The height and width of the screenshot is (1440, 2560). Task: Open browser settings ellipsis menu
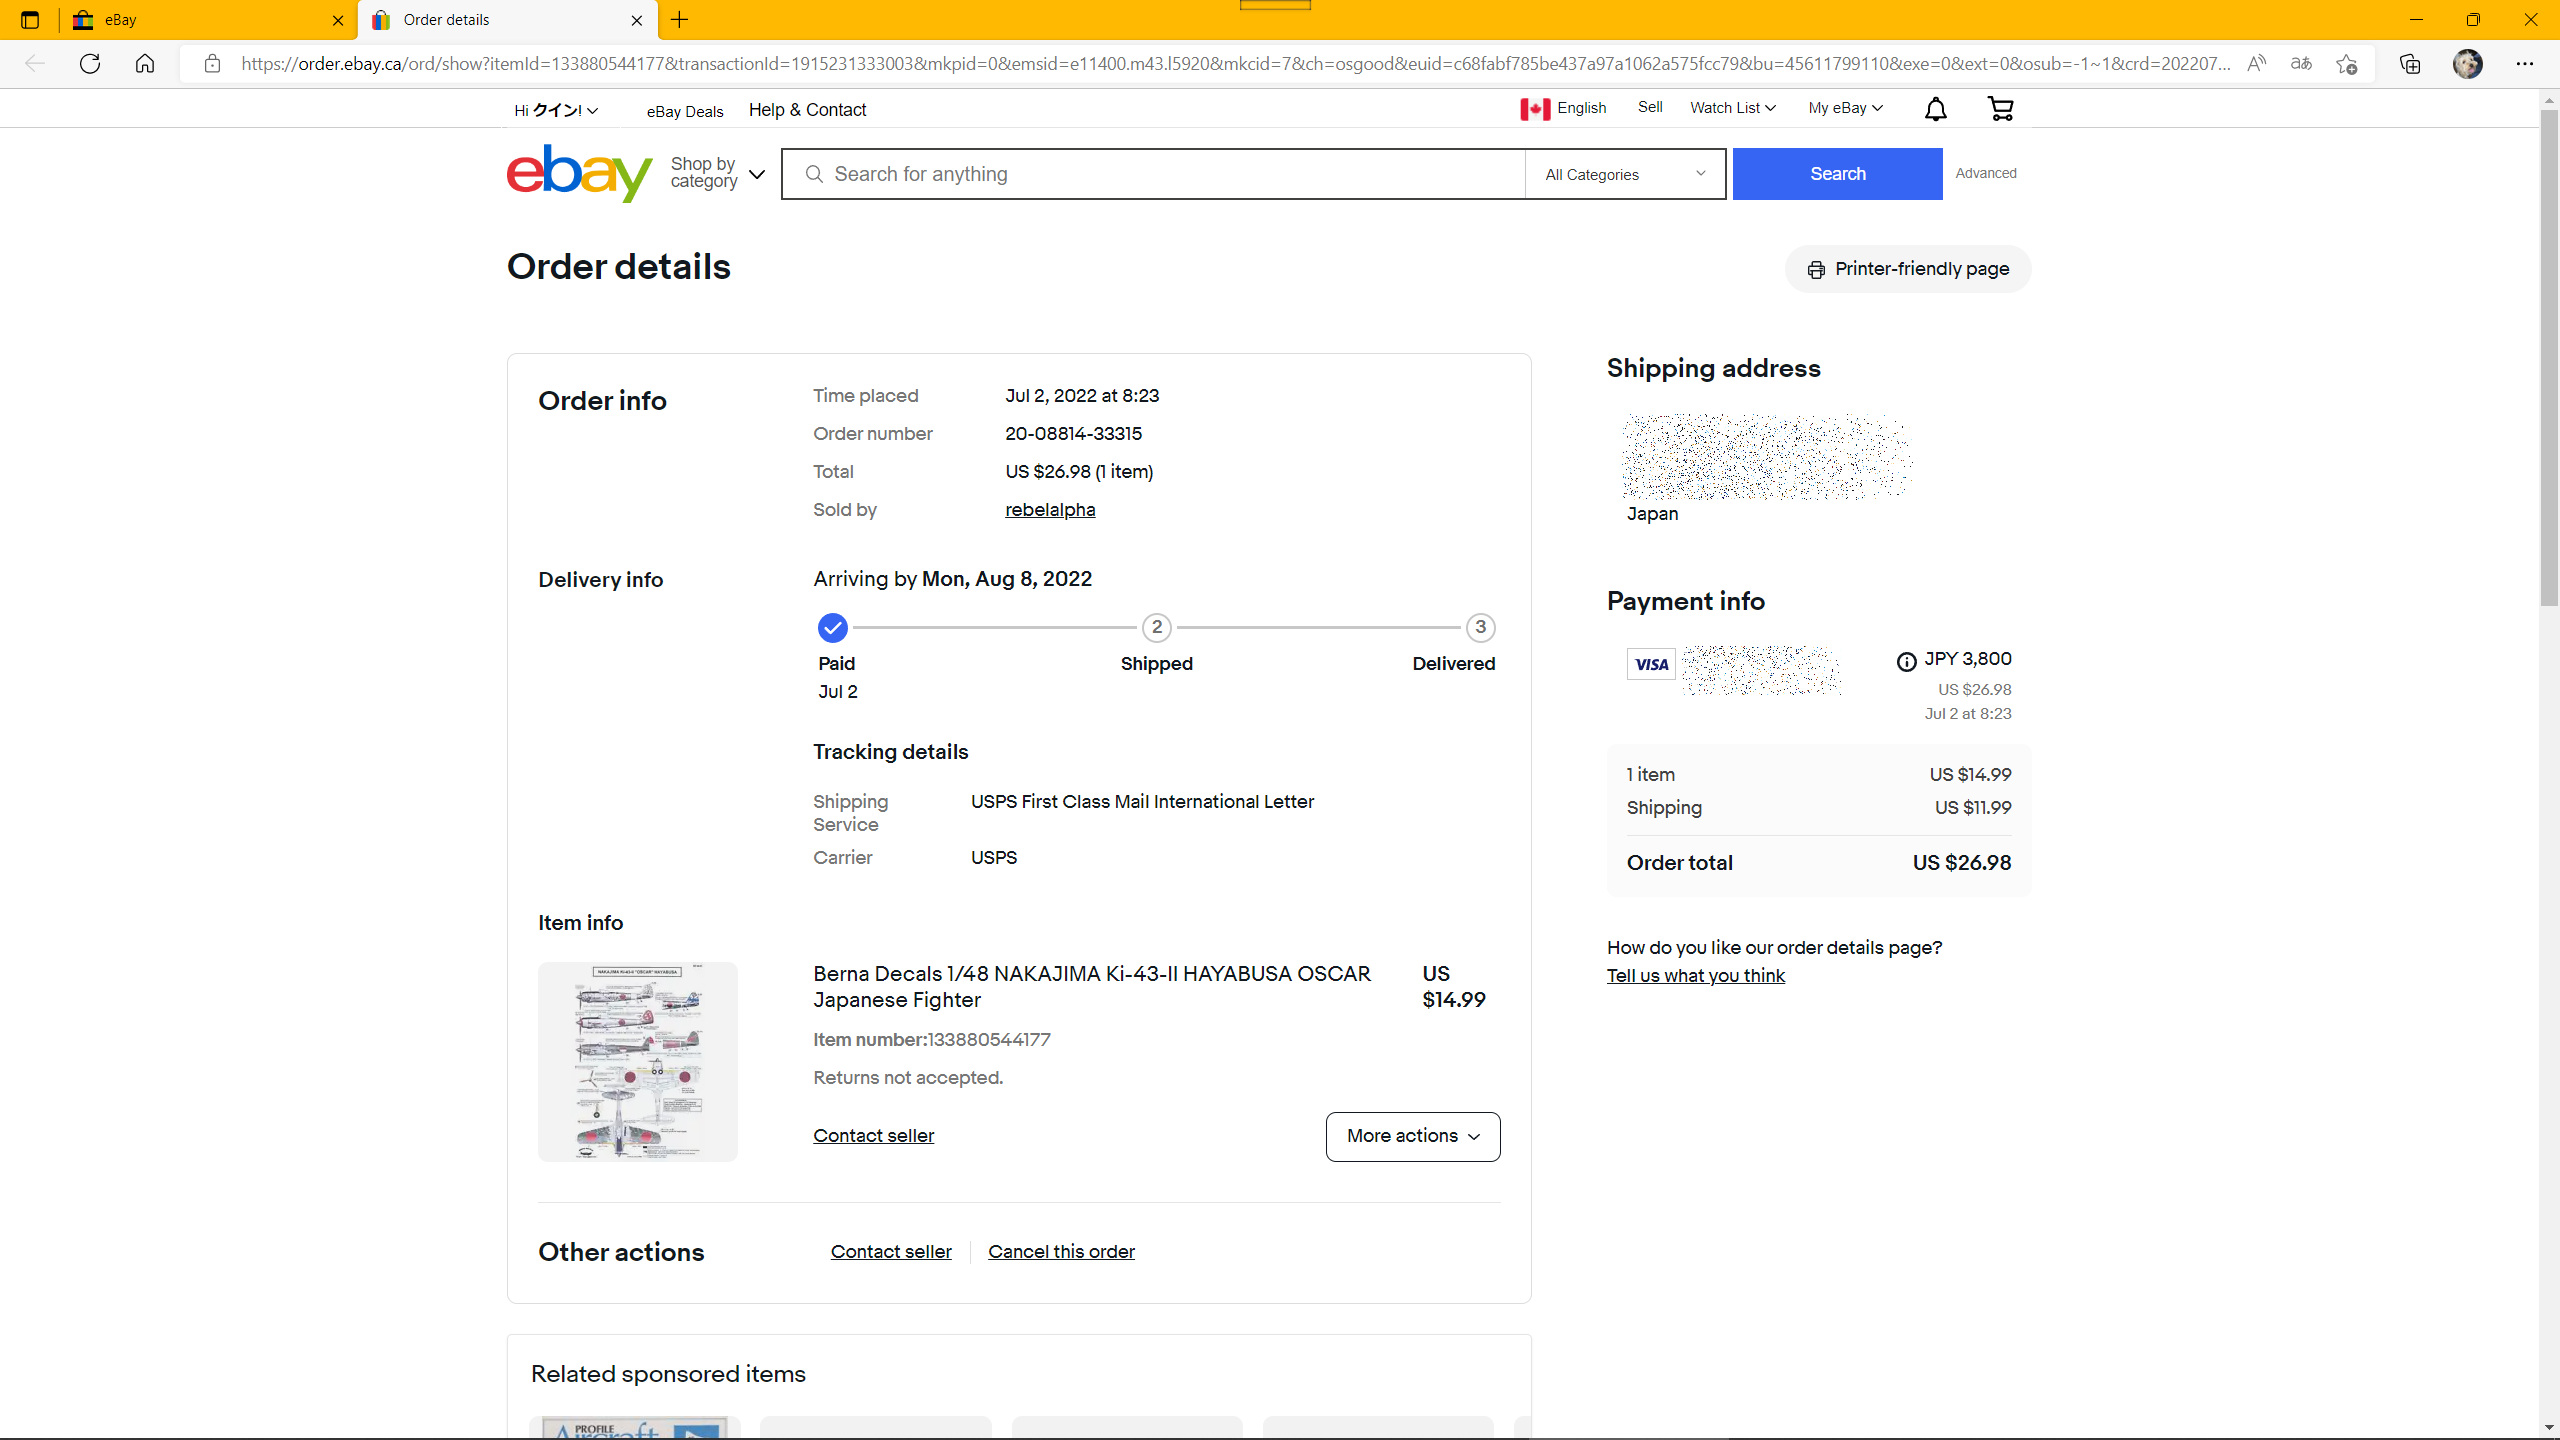(2525, 64)
